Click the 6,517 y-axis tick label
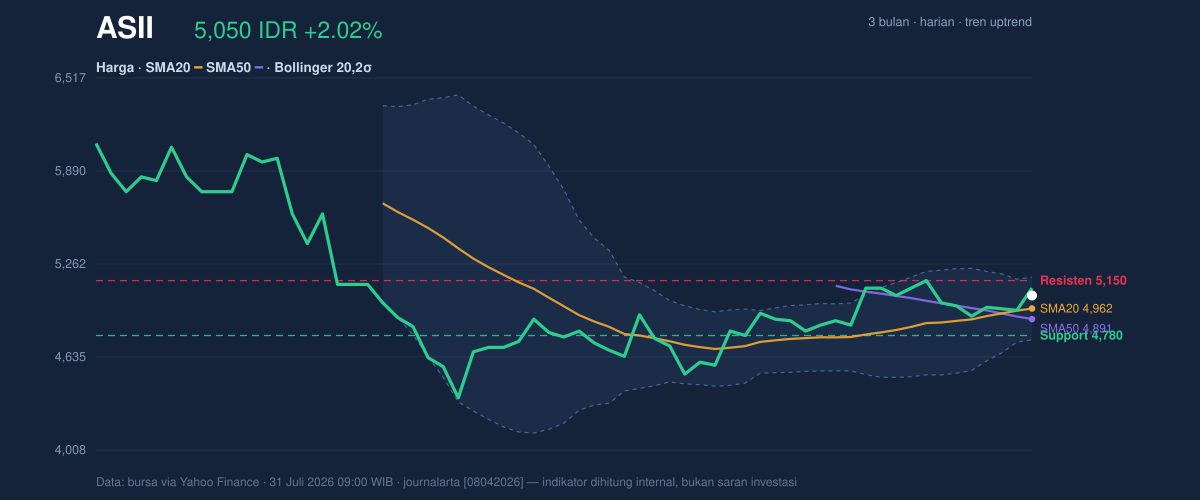1200x500 pixels. coord(70,78)
